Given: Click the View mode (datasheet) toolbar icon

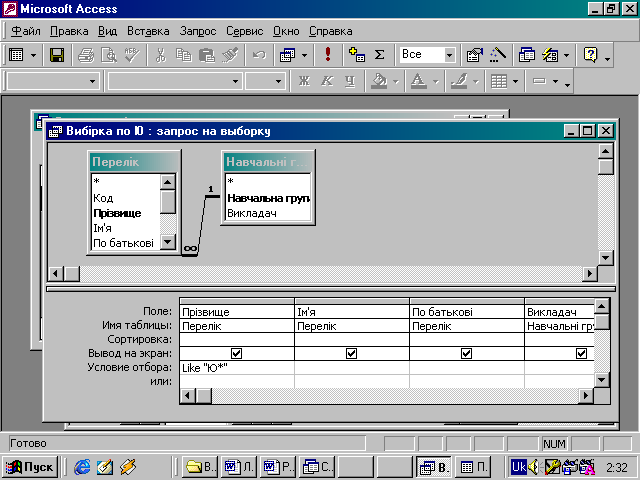Looking at the screenshot, I should click(16, 55).
